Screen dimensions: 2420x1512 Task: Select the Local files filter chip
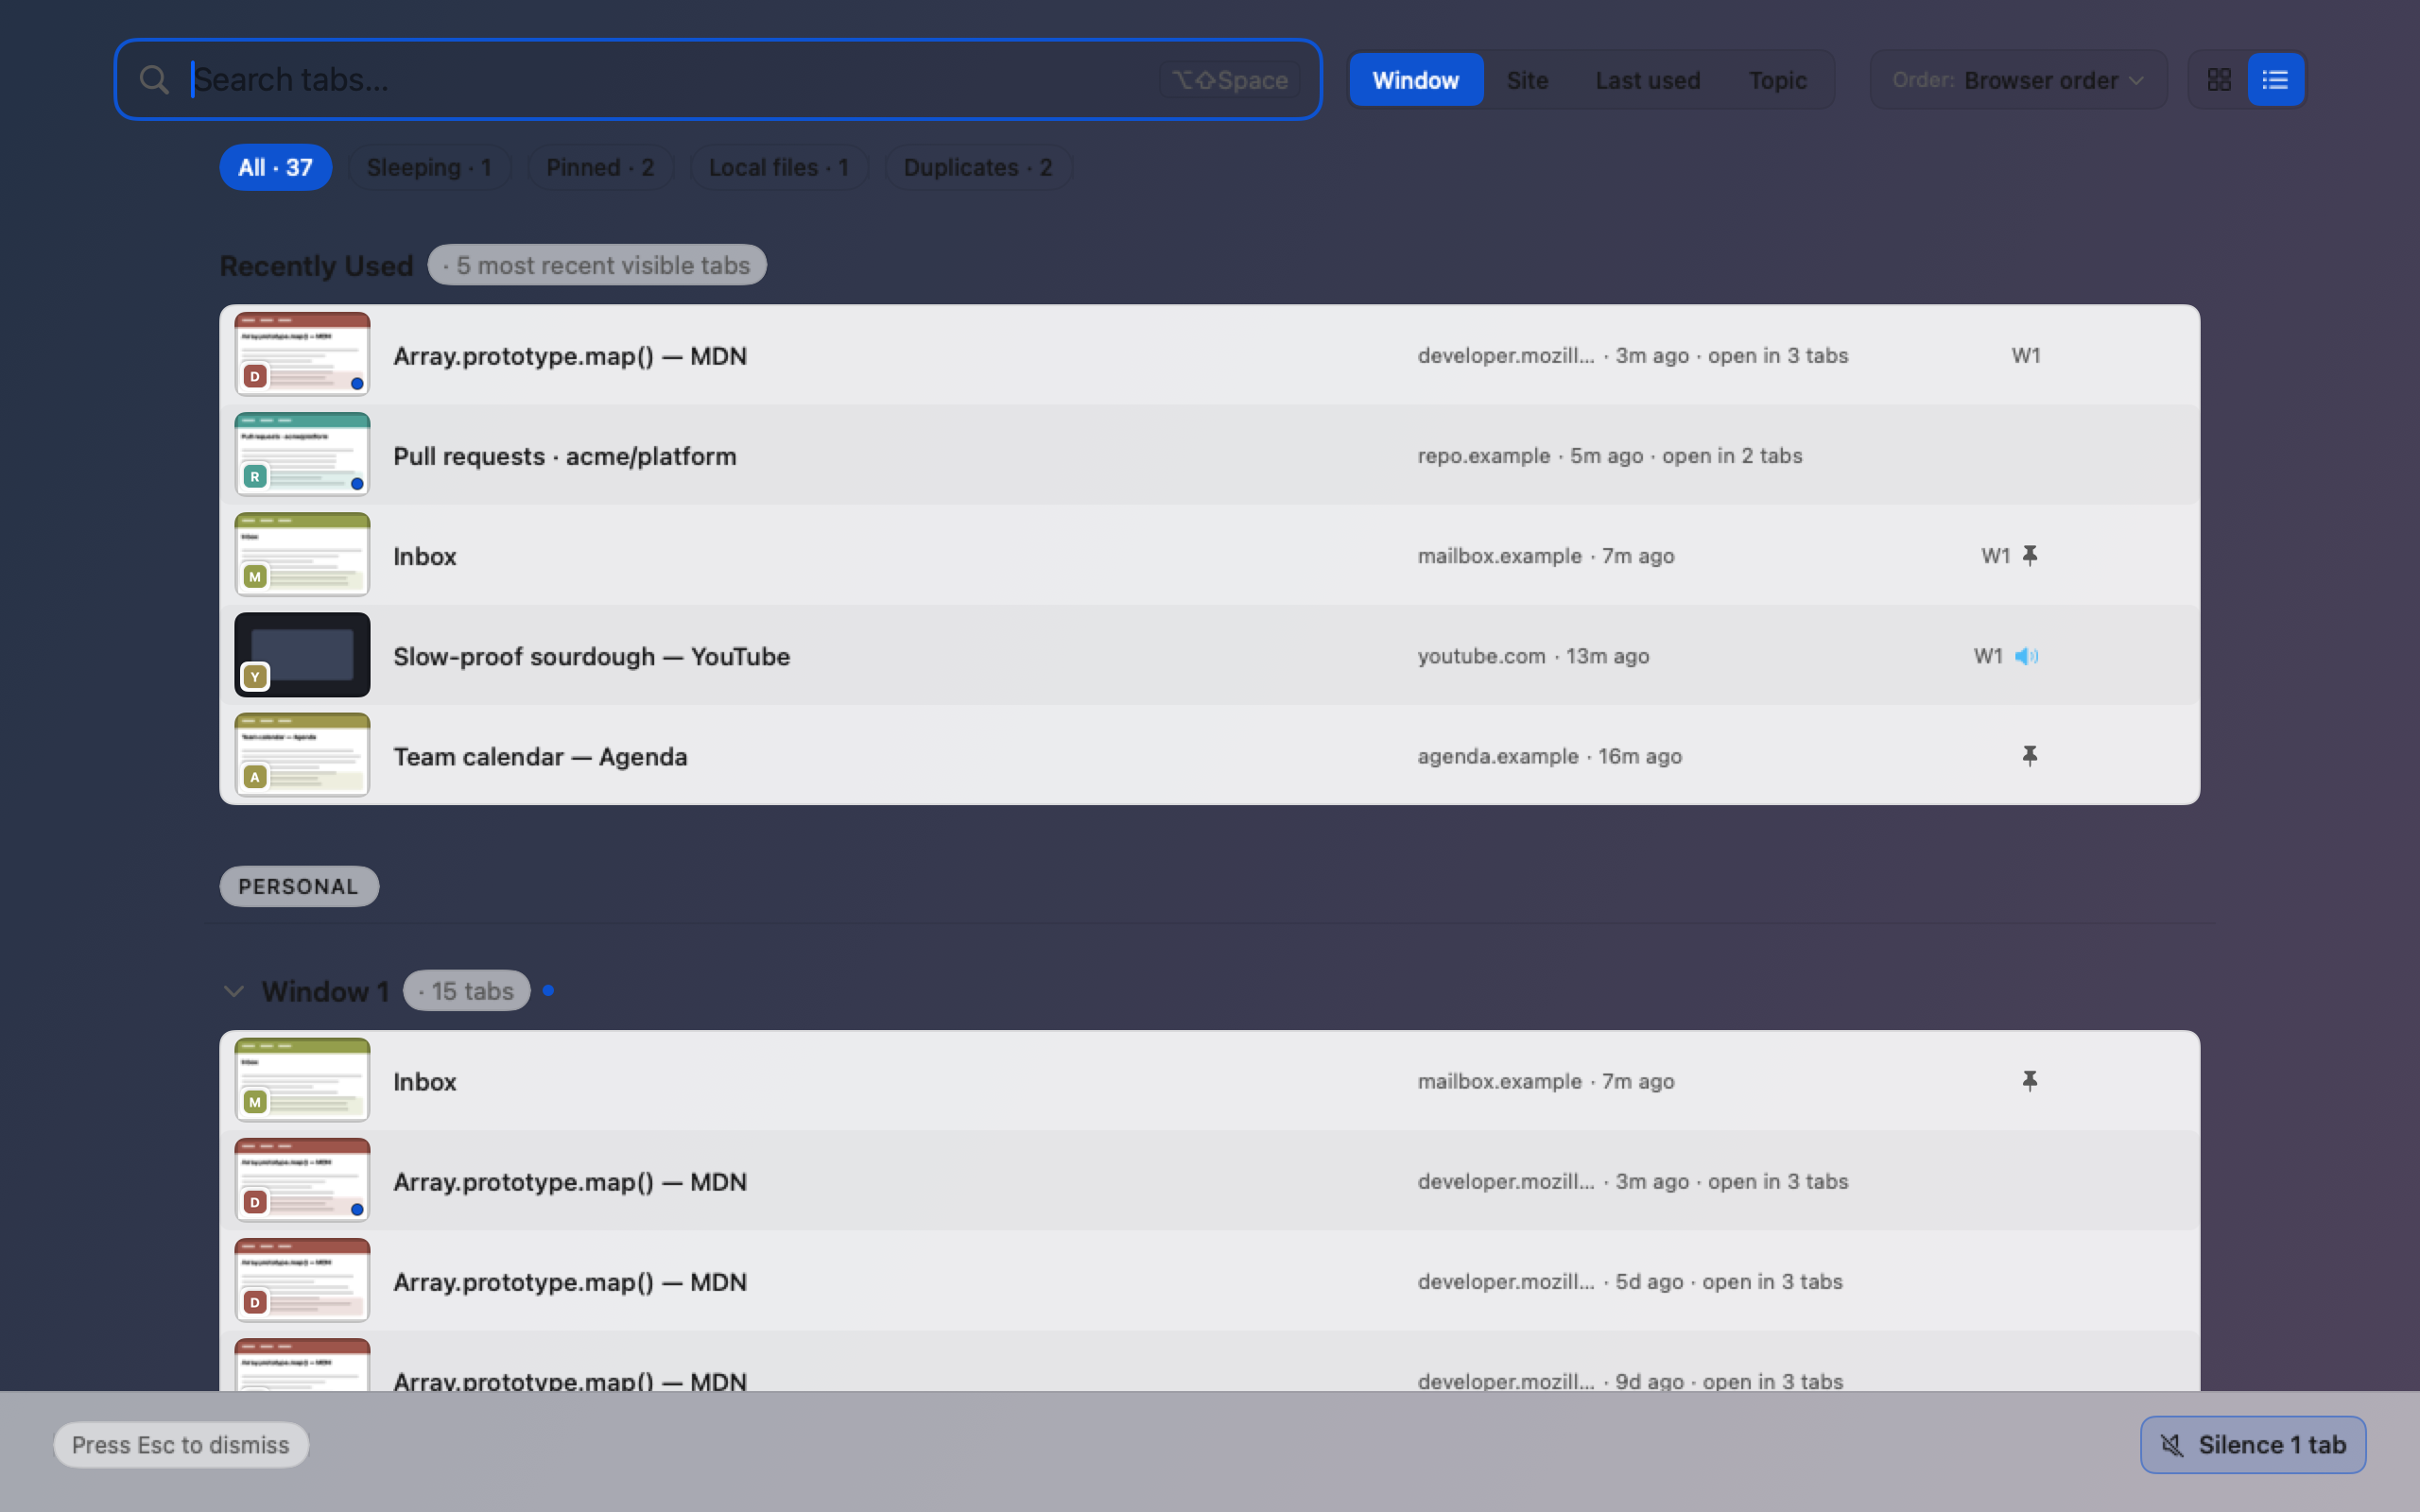tap(779, 168)
